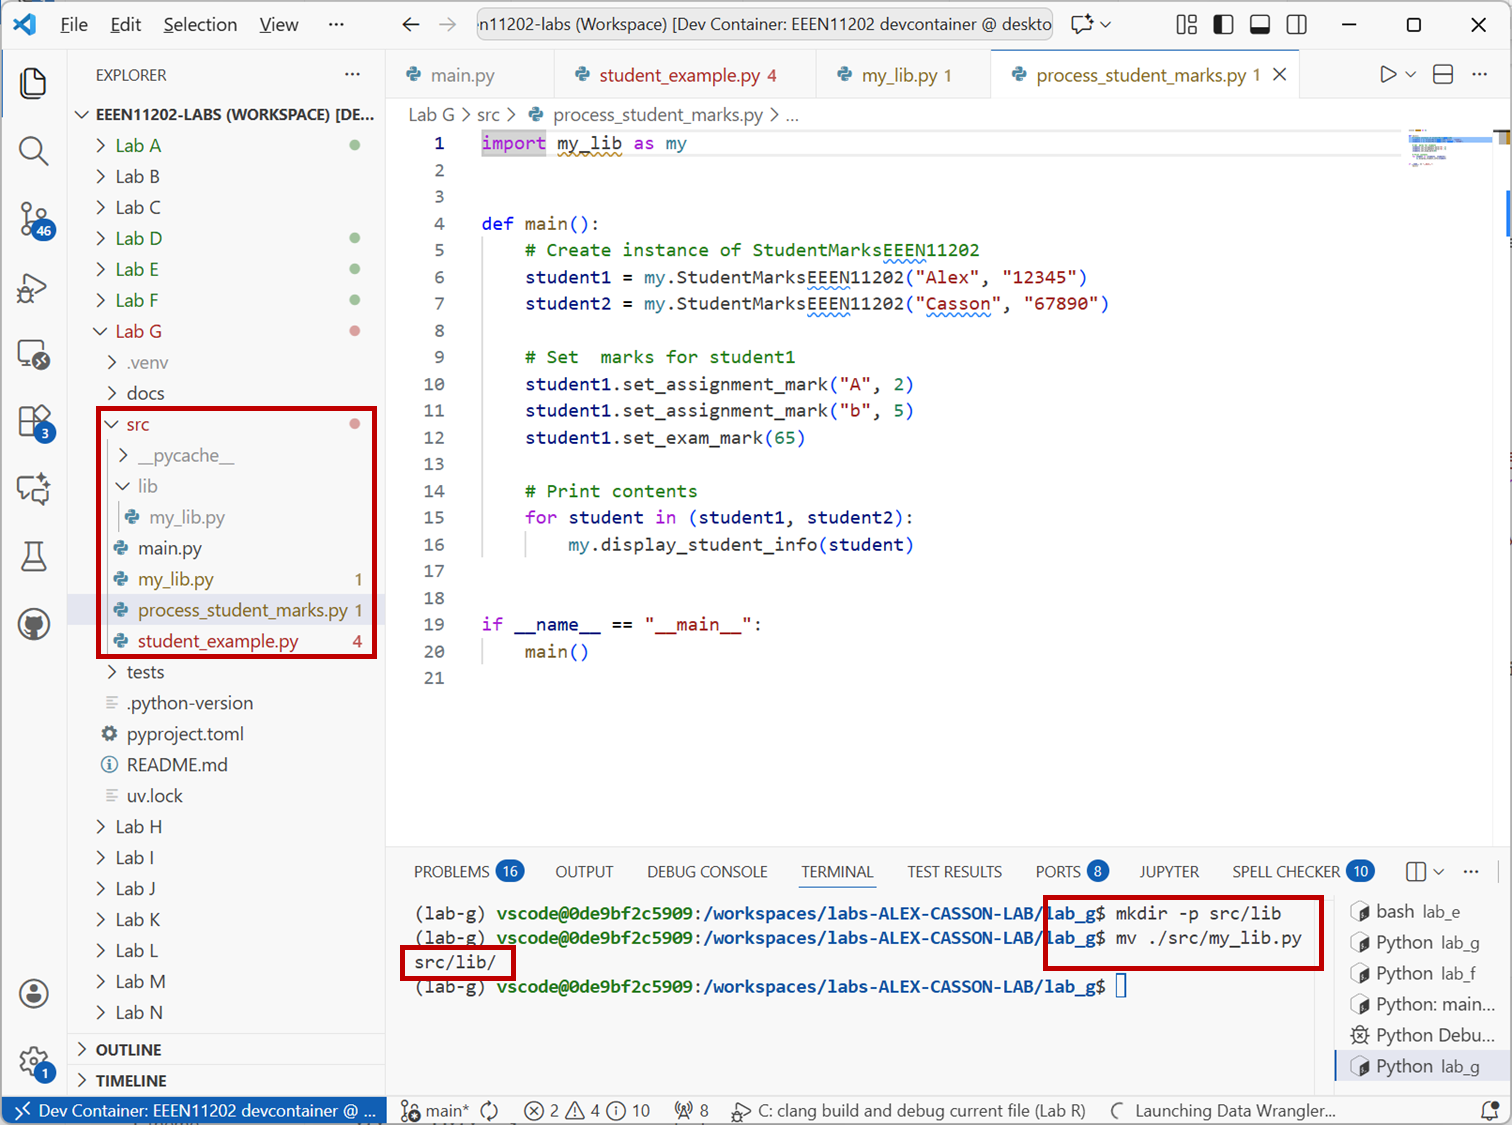Switch to the student_example.py tab
Screen dimensions: 1512x1125
(679, 75)
